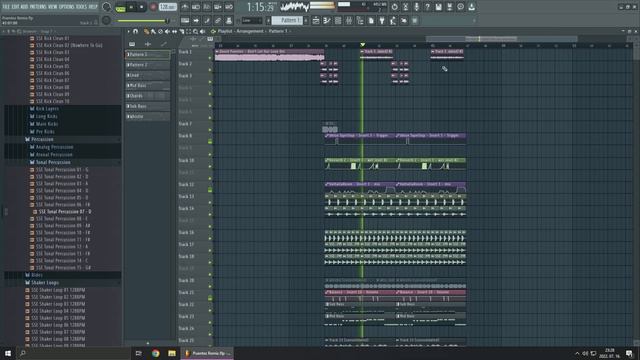The width and height of the screenshot is (640, 360).
Task: Click the playhead marker on the timeline
Action: point(362,44)
